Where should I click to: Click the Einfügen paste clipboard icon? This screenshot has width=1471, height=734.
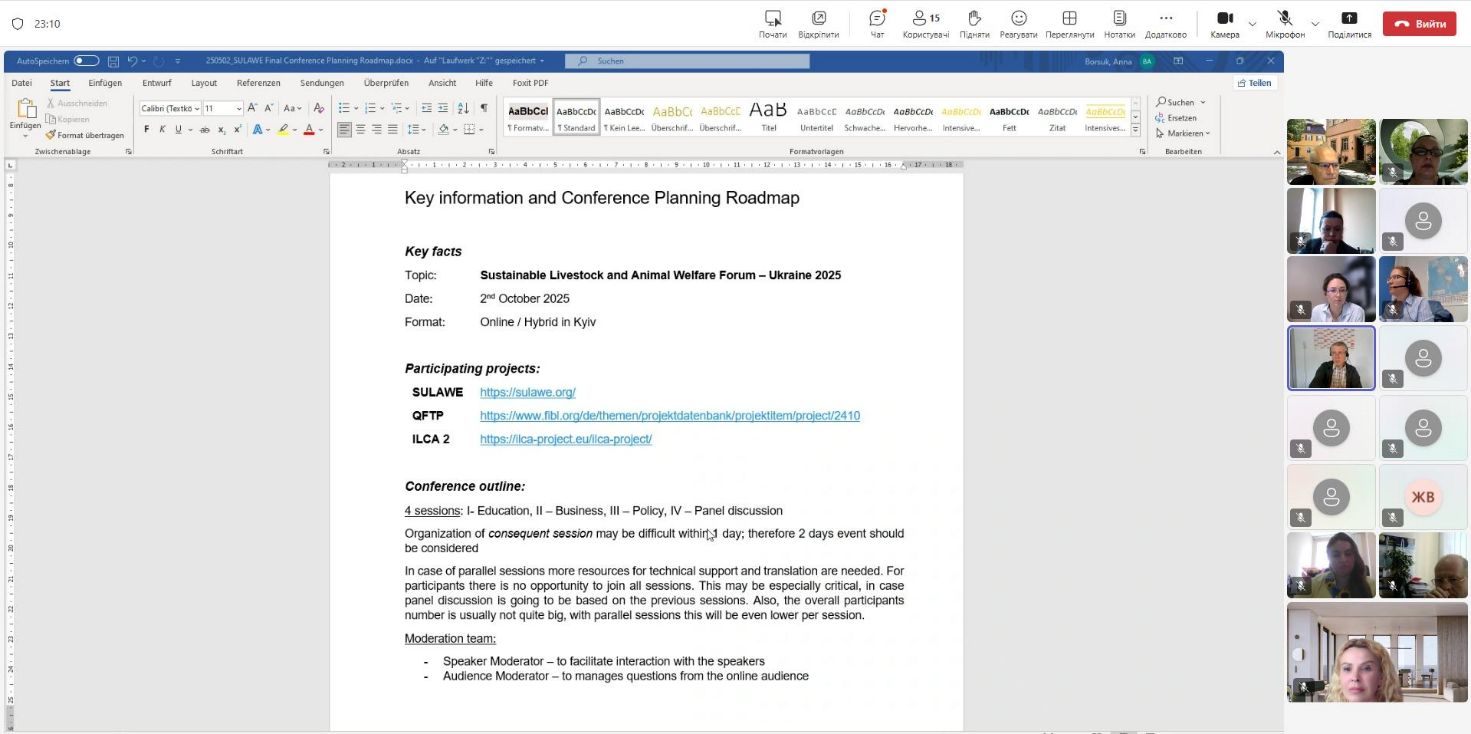(x=26, y=108)
